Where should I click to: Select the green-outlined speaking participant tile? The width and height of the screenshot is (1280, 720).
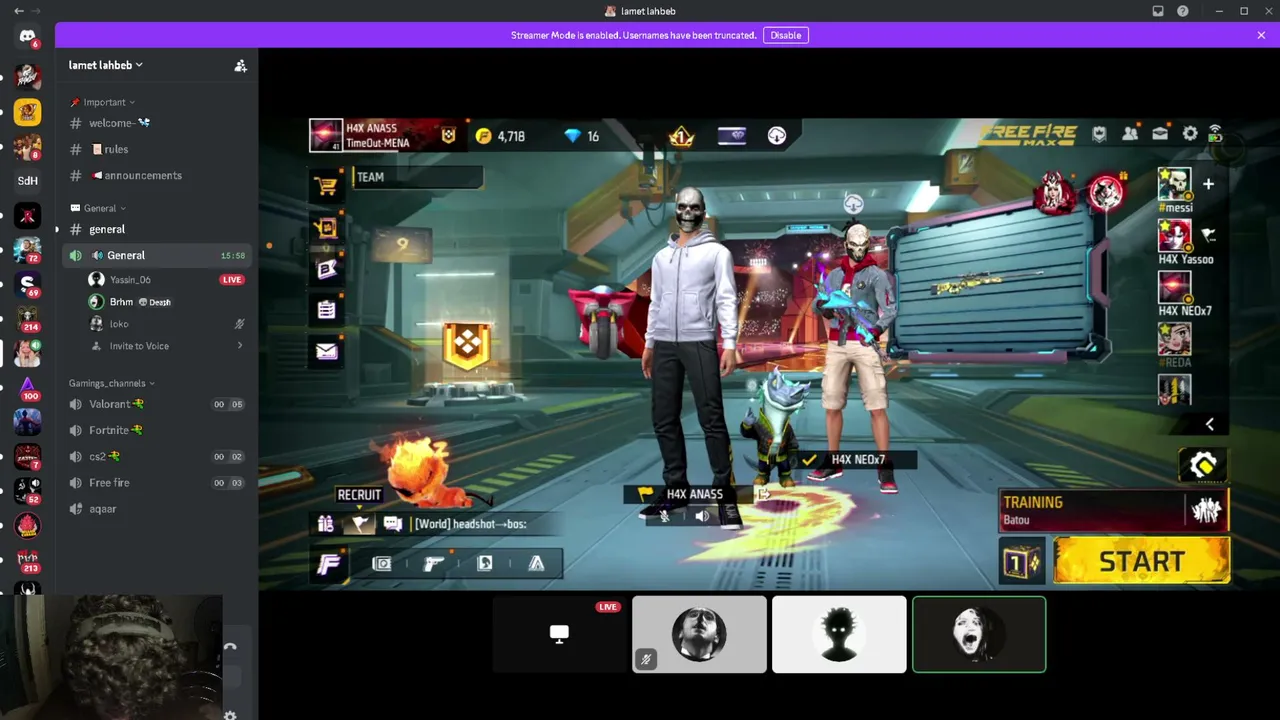[x=979, y=634]
